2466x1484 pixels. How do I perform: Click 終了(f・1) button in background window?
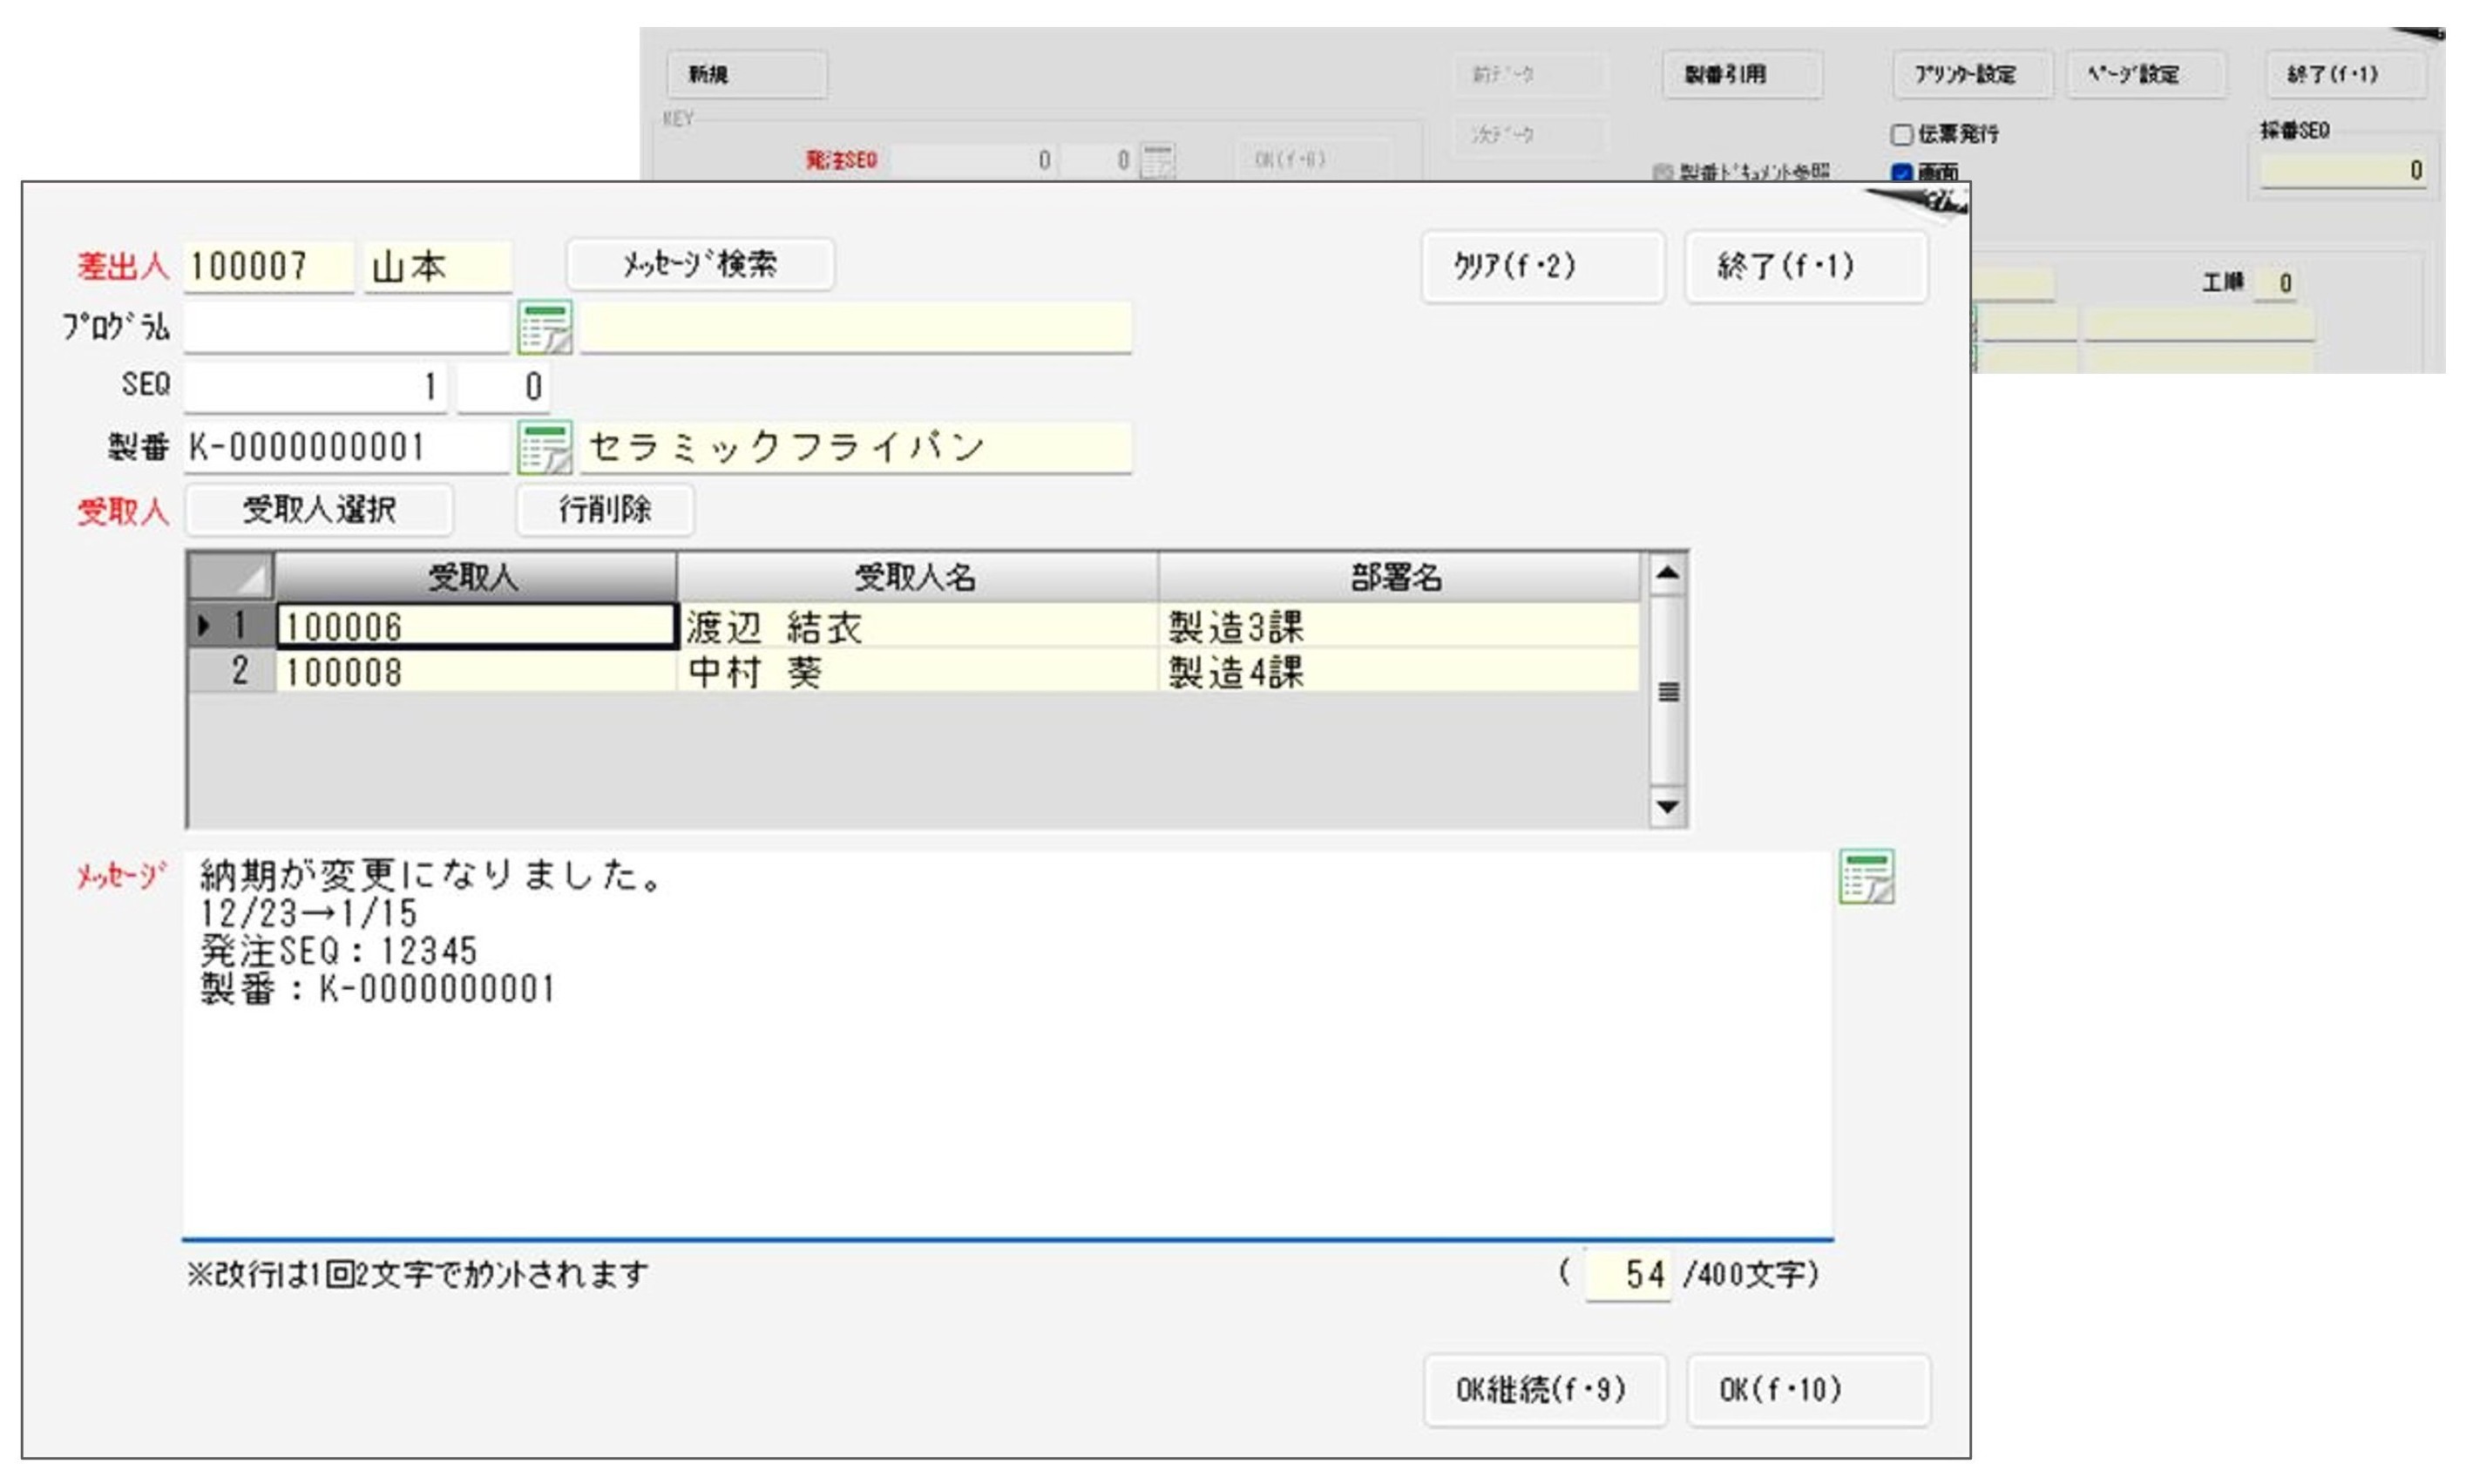pyautogui.click(x=2345, y=74)
